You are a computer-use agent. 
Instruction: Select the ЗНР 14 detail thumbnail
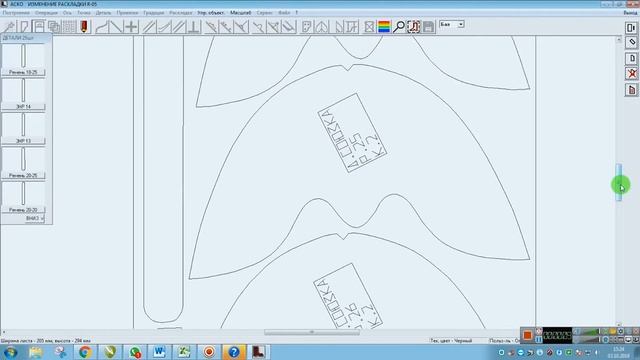[x=23, y=93]
